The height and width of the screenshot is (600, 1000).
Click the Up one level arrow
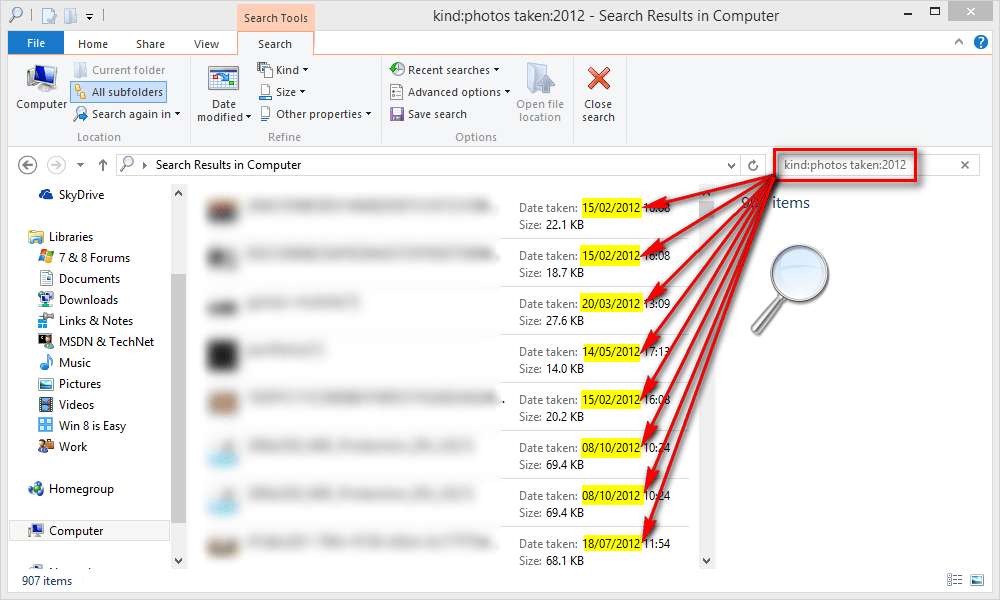click(x=102, y=165)
